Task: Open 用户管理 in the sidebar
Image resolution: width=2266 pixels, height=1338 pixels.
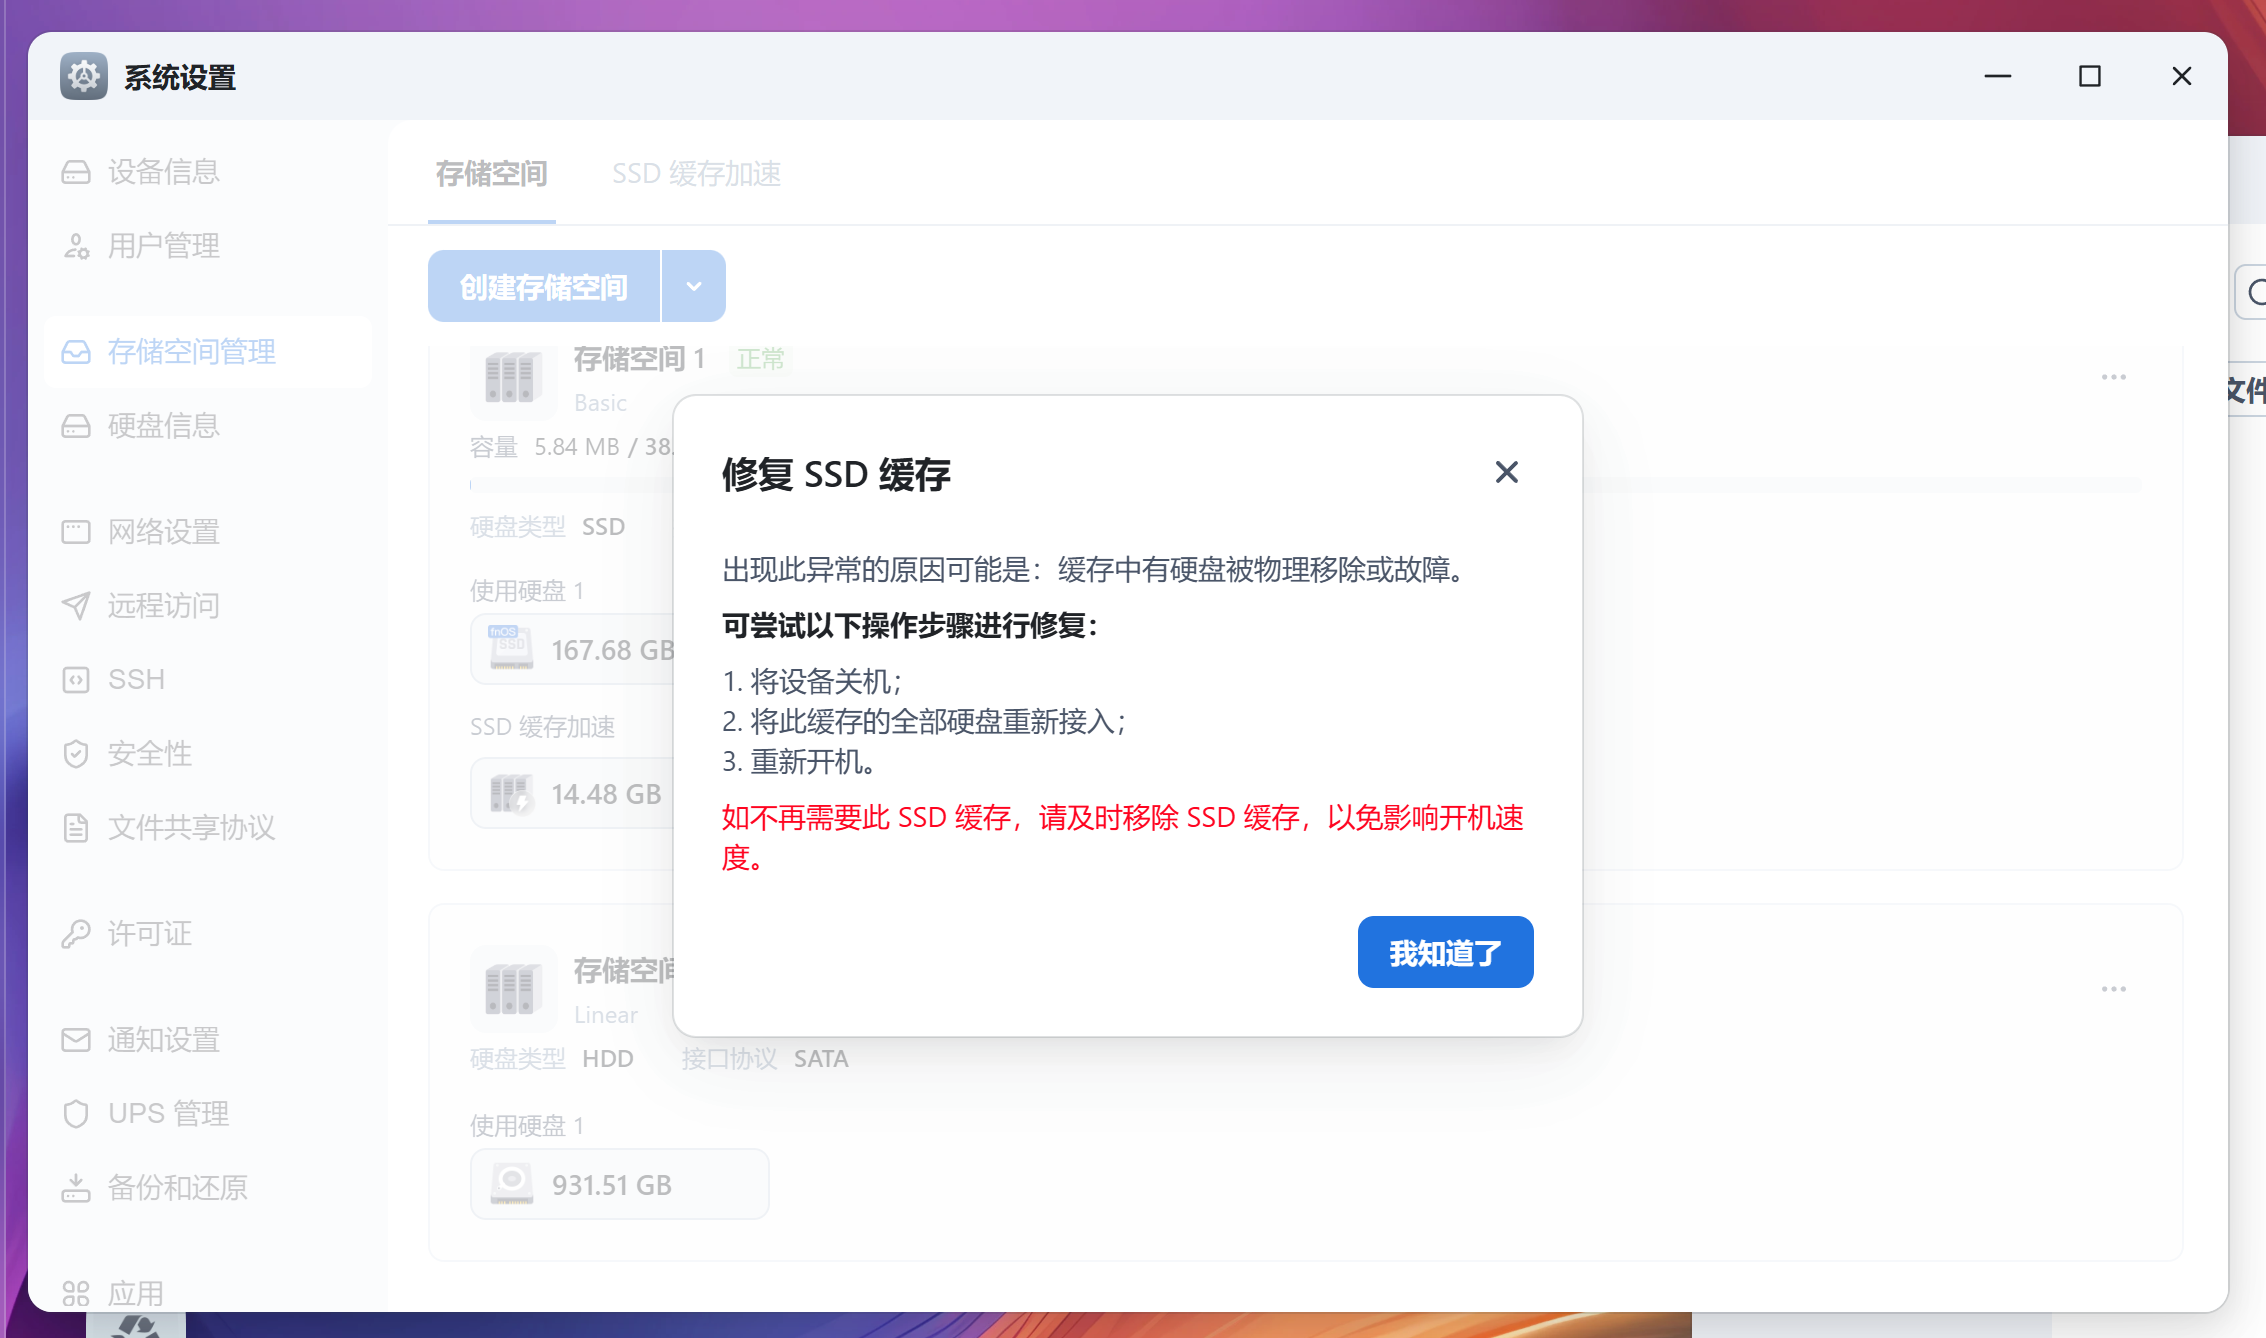Action: pyautogui.click(x=164, y=246)
